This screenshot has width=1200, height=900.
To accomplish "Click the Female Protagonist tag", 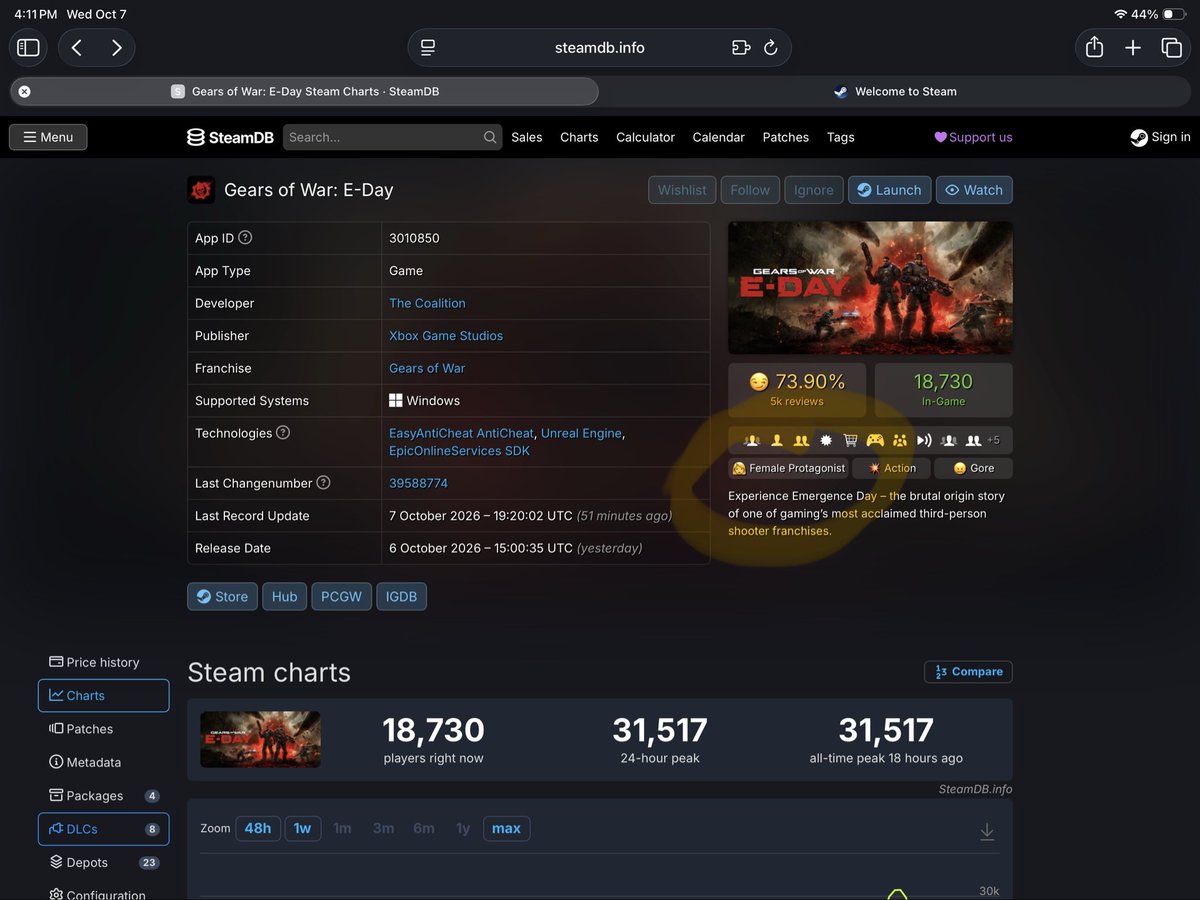I will (789, 468).
